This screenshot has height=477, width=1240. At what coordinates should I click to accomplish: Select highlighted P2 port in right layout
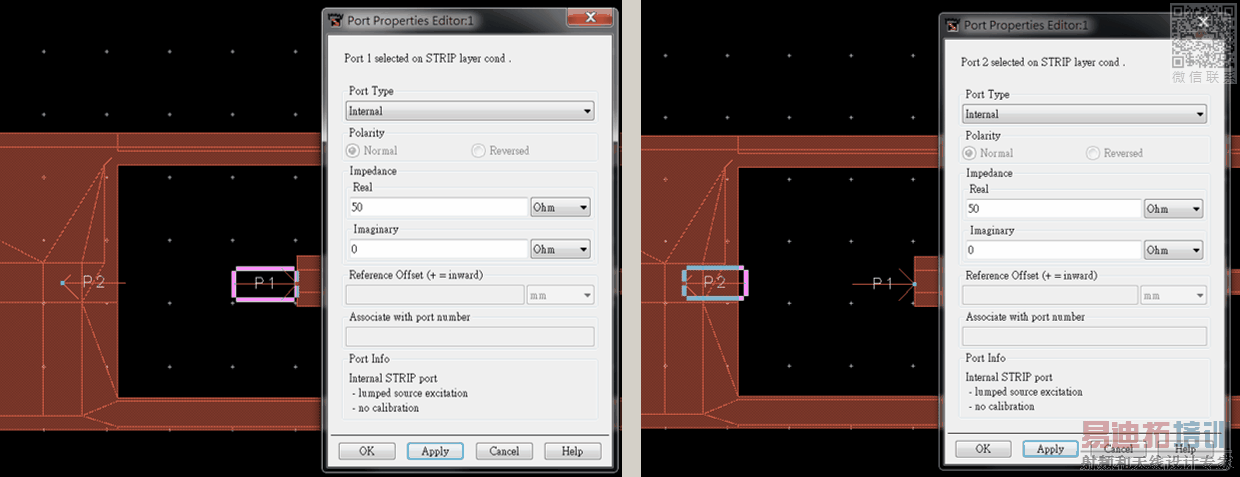pos(714,283)
